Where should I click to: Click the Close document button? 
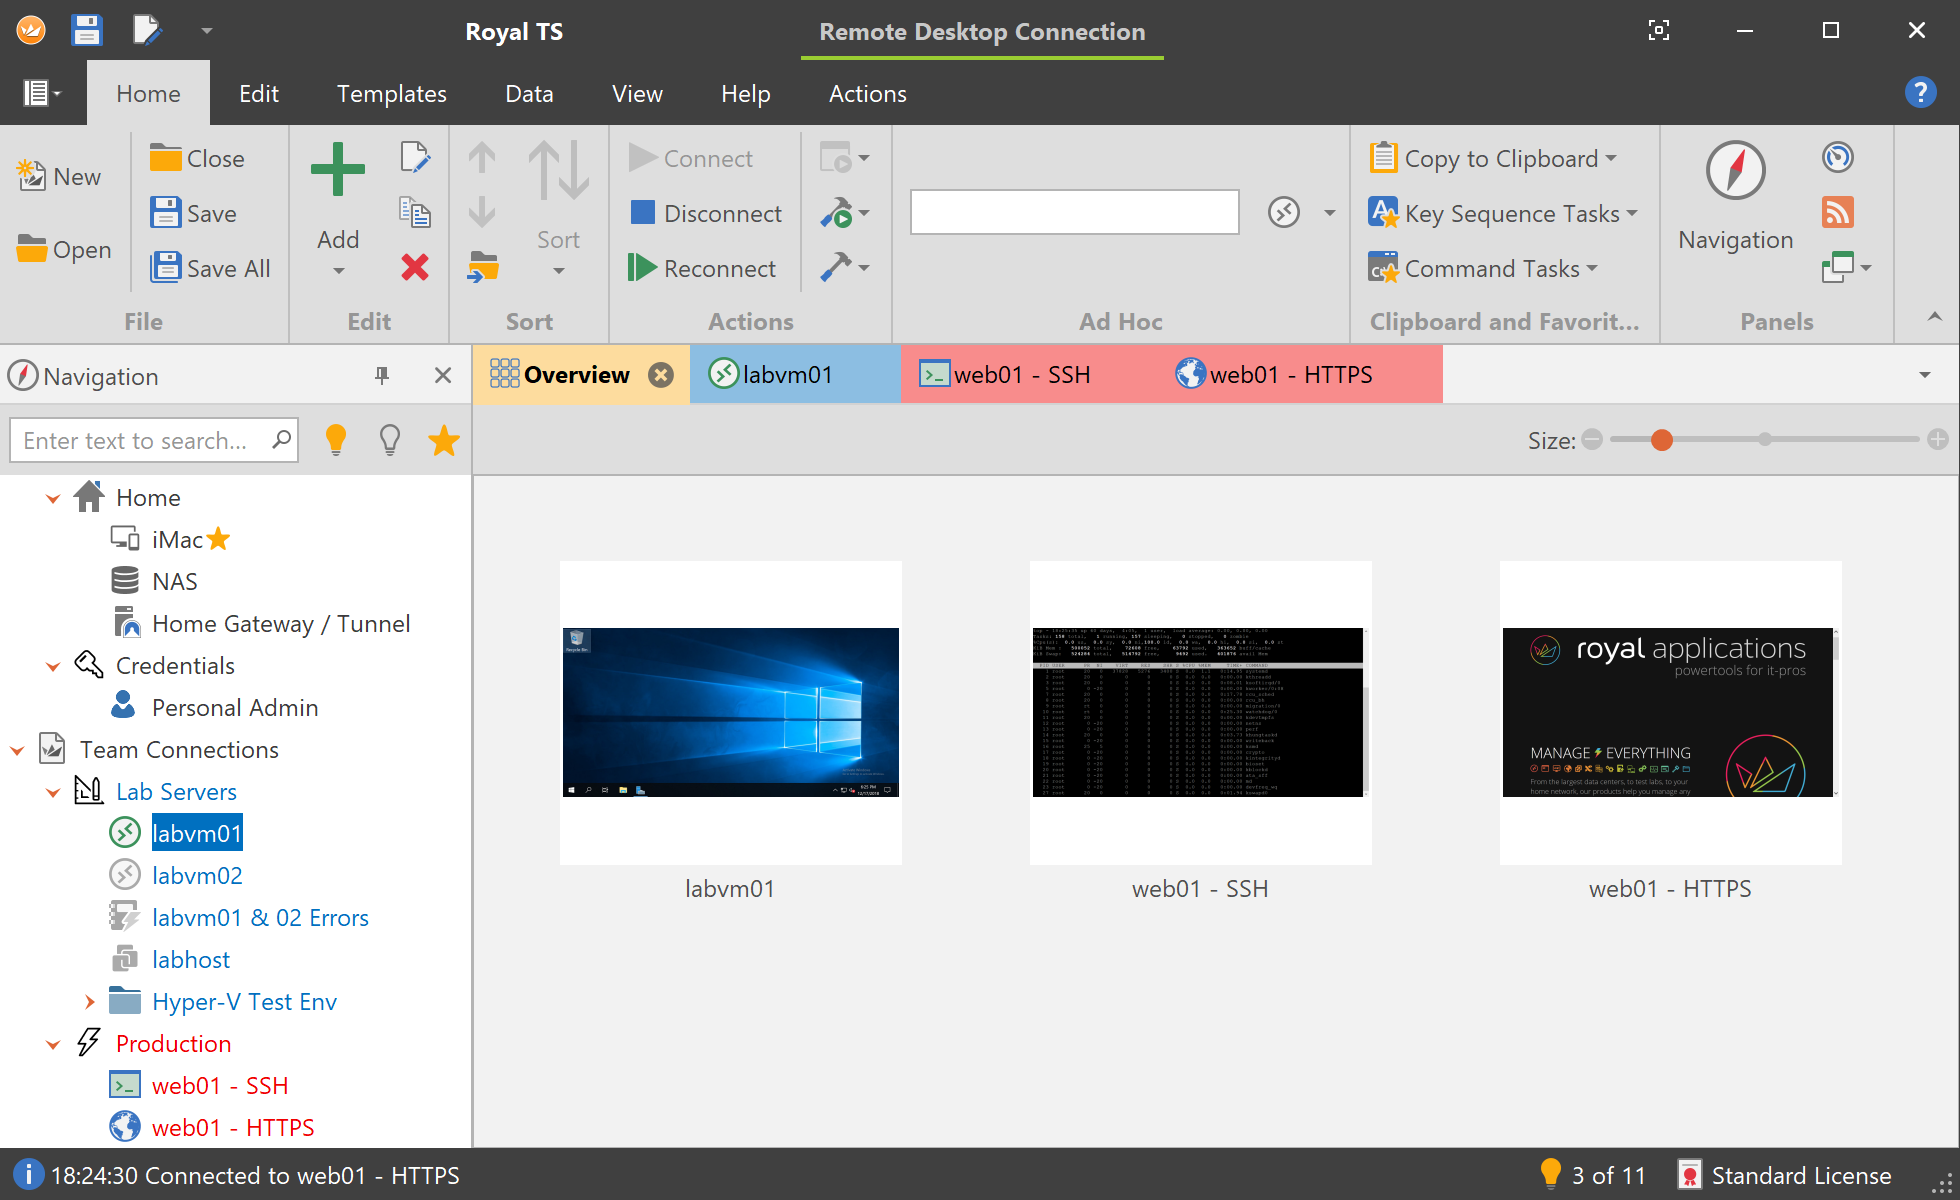point(197,158)
